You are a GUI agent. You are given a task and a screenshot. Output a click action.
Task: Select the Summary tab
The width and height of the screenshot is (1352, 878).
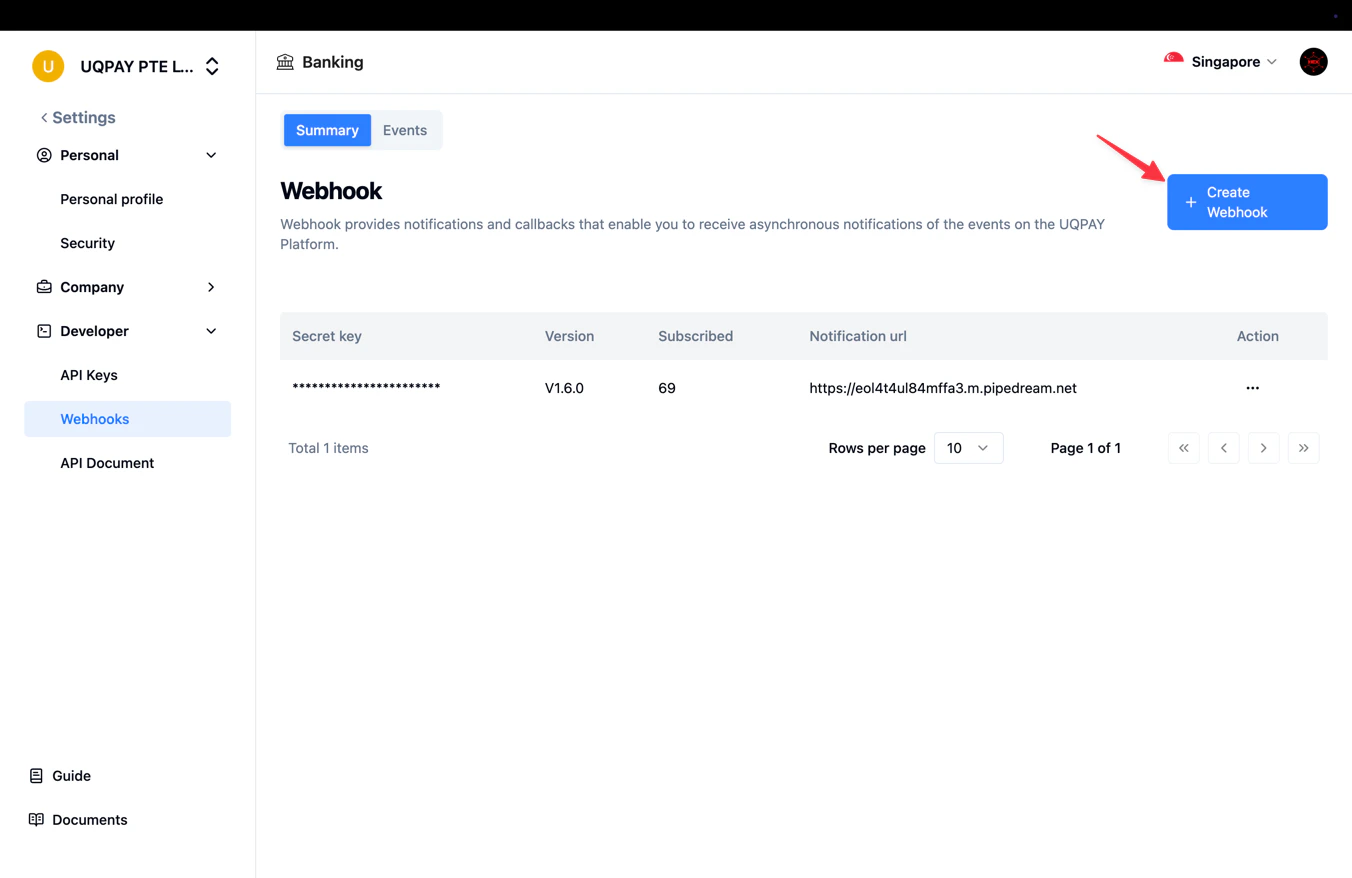coord(327,130)
